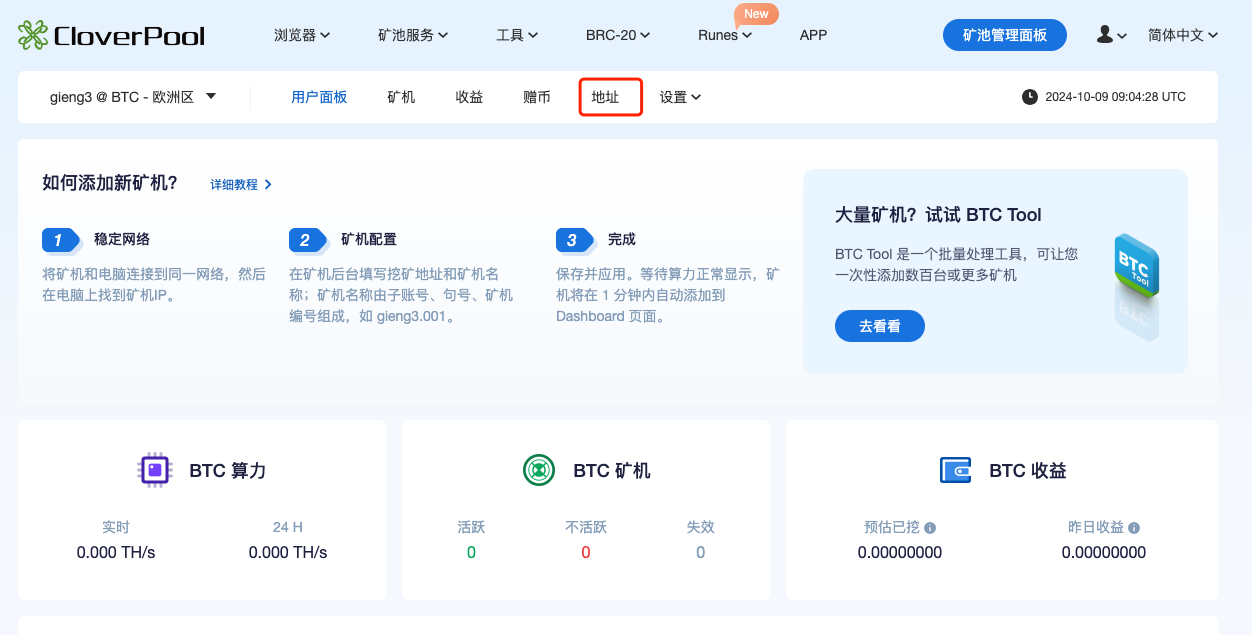This screenshot has width=1252, height=635.
Task: Click the clock icon beside the UTC time
Action: pyautogui.click(x=1030, y=97)
